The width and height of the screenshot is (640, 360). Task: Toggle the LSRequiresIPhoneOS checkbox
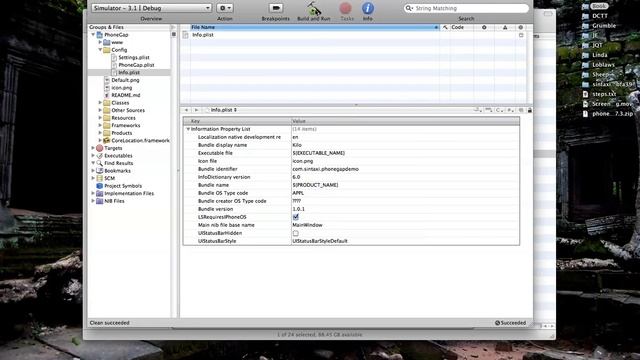point(296,217)
